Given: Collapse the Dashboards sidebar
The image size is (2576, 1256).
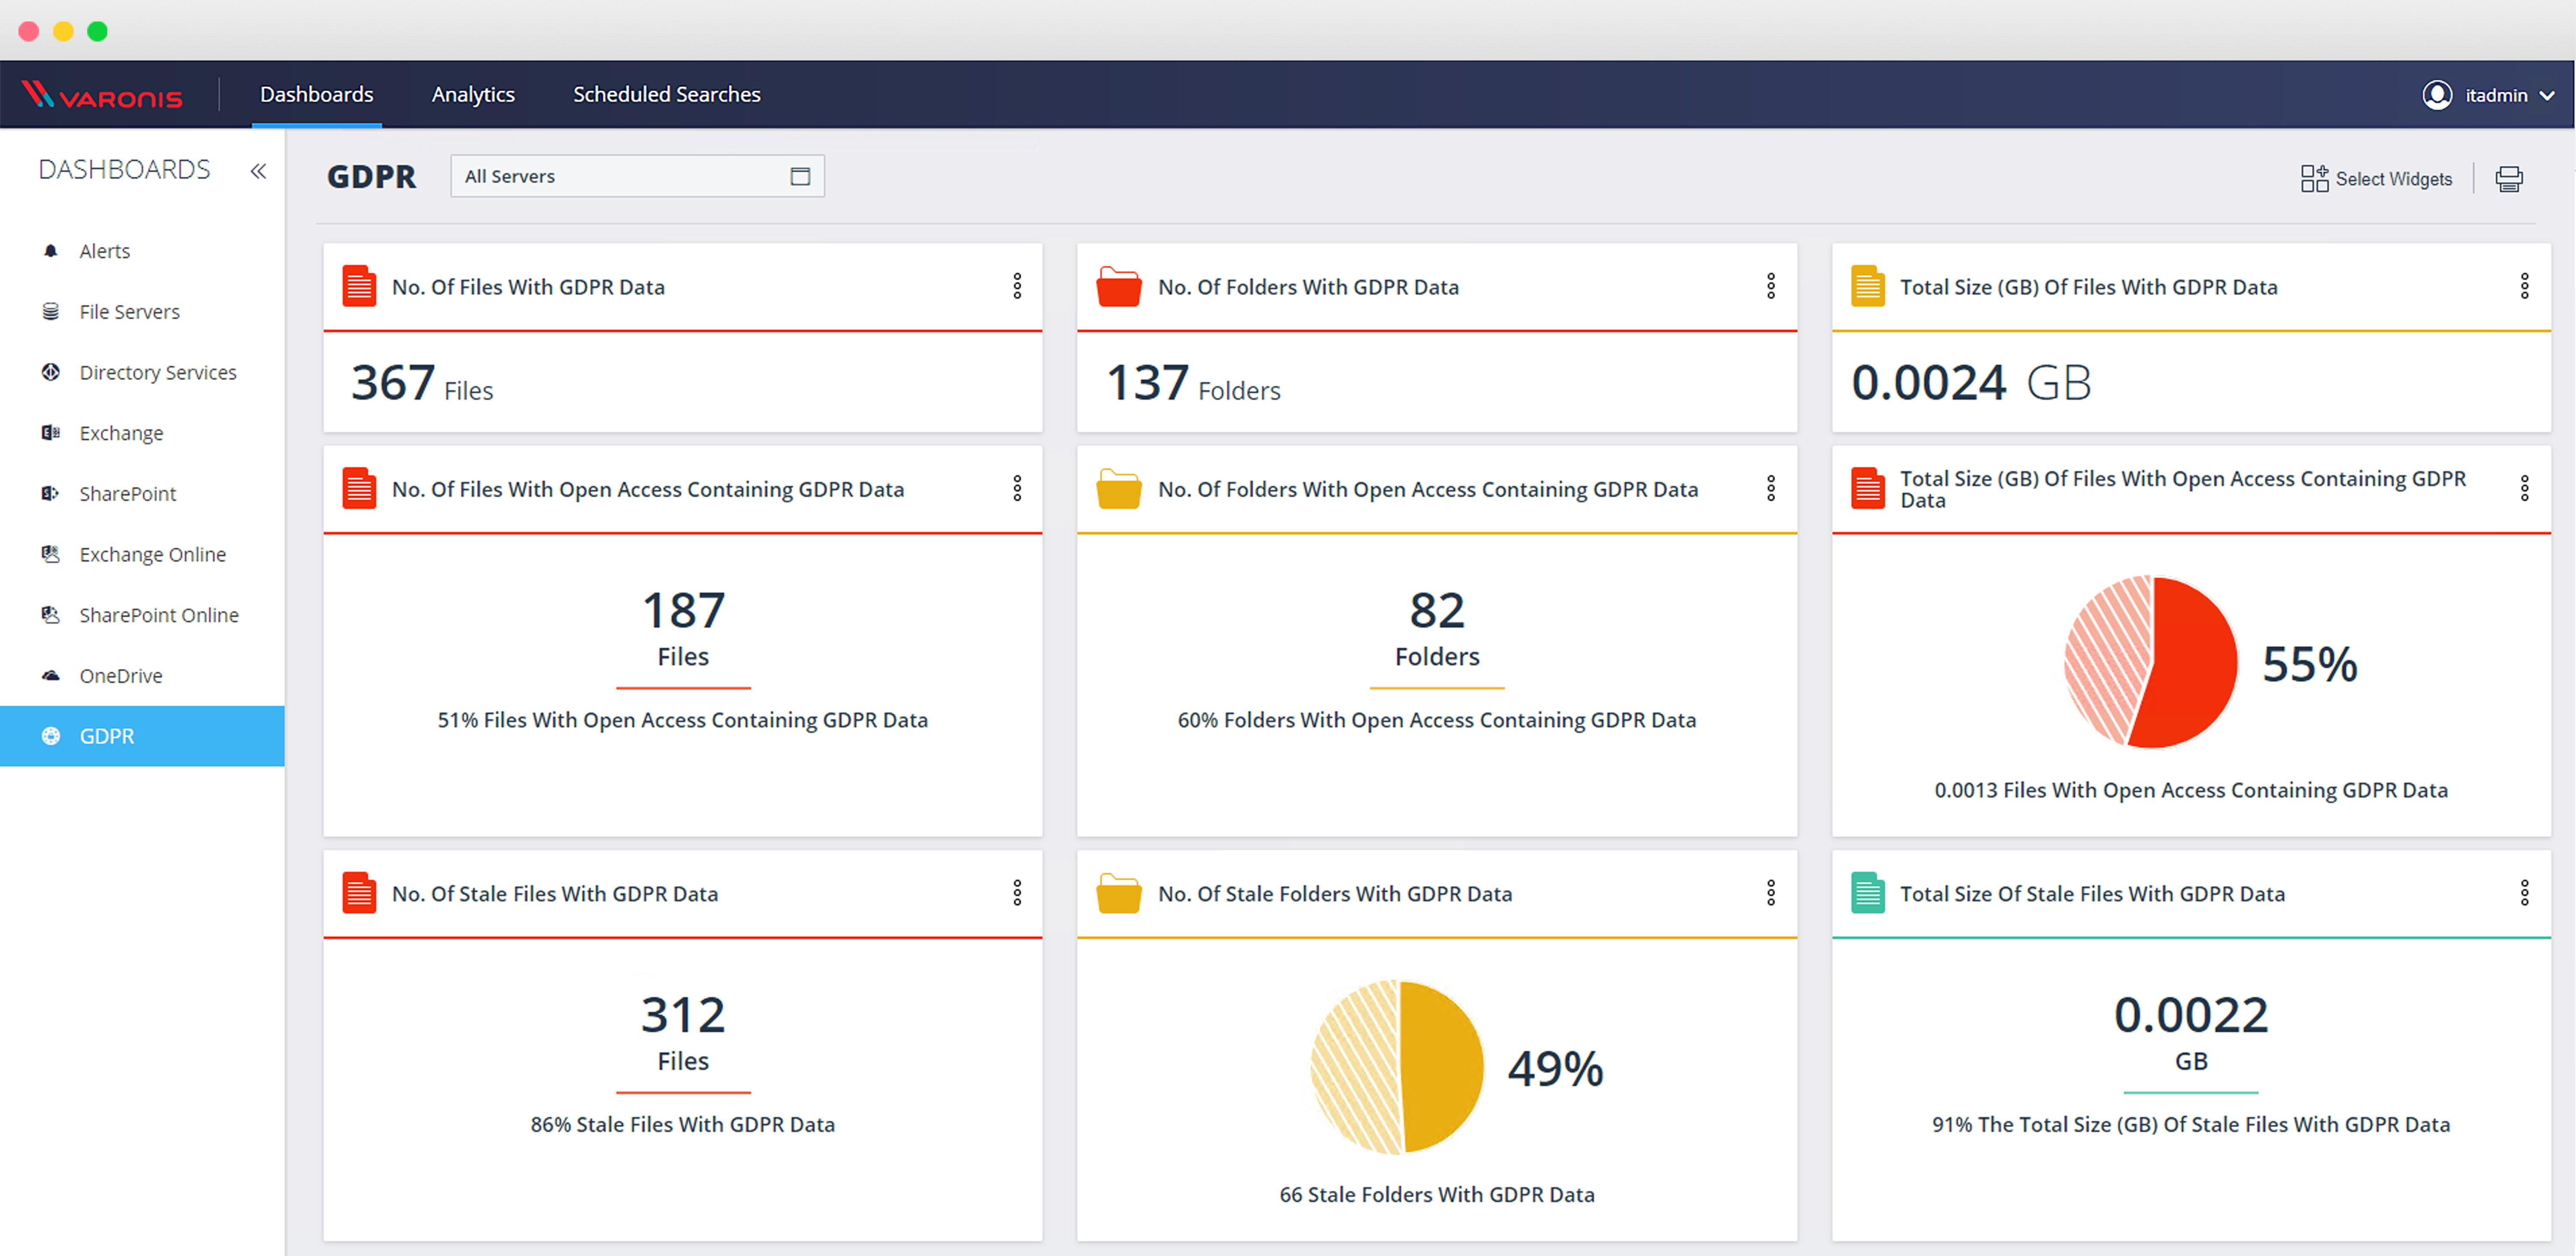Looking at the screenshot, I should coord(258,171).
